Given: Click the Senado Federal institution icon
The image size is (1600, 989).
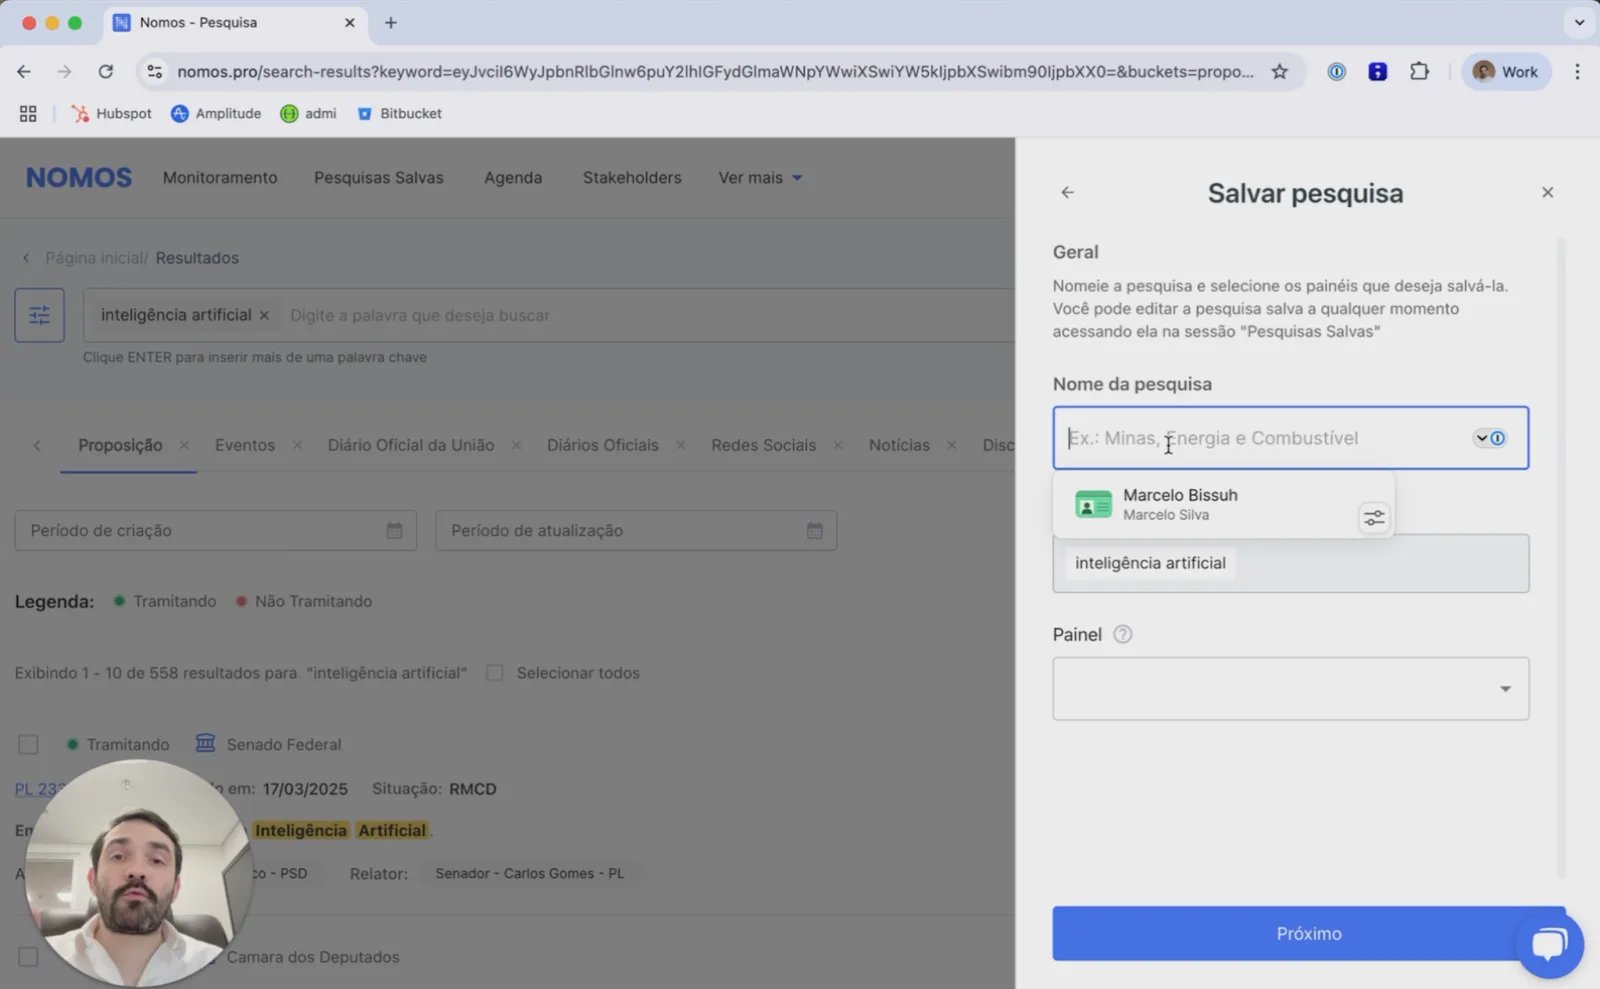Looking at the screenshot, I should (205, 743).
